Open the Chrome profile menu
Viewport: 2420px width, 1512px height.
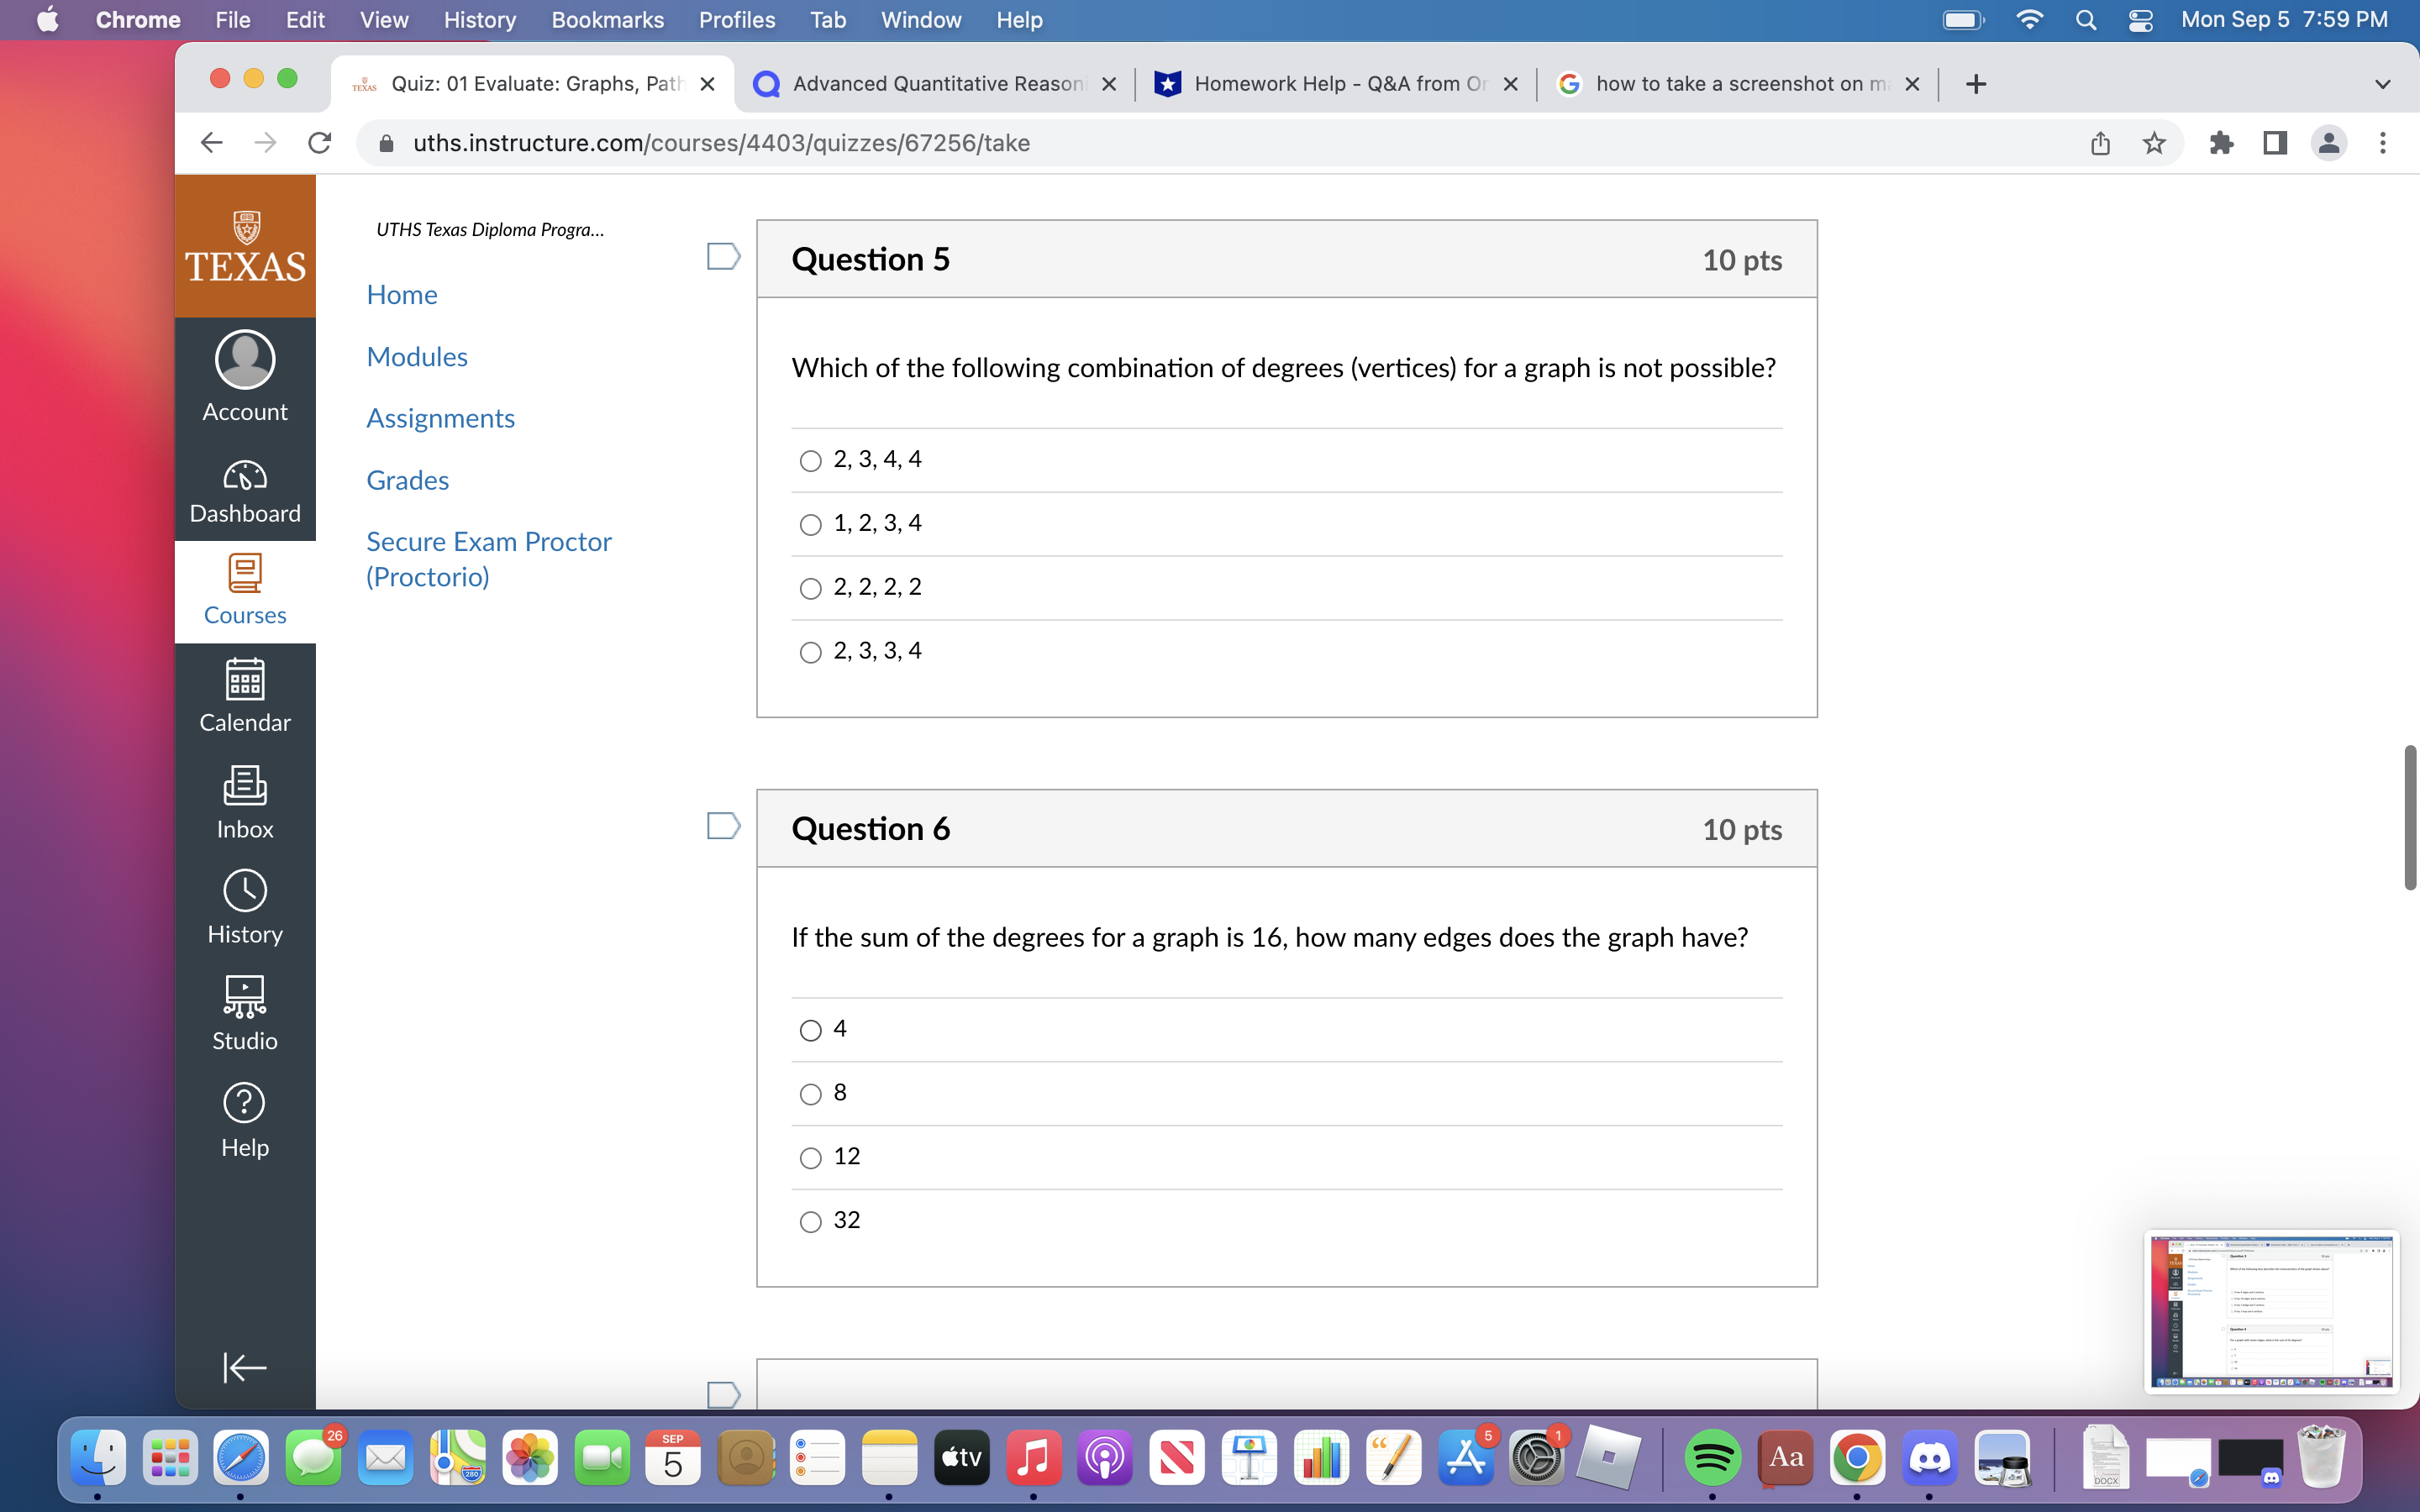coord(2329,143)
